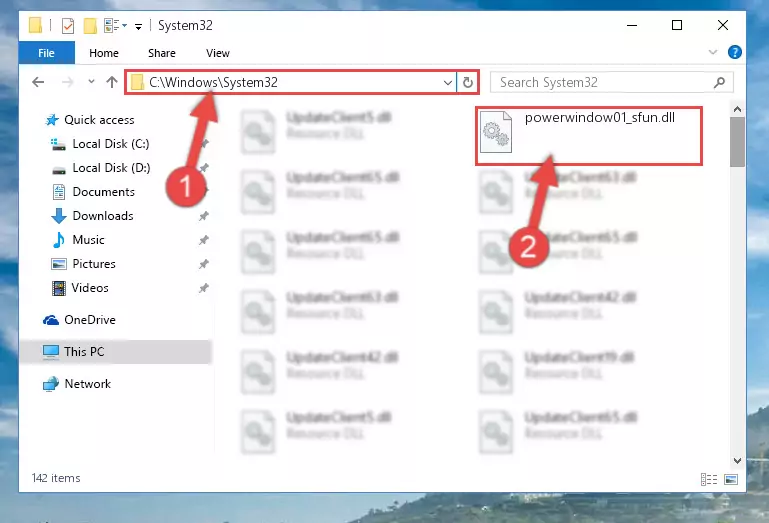Open the File ribbon tab
The width and height of the screenshot is (769, 523).
tap(47, 53)
